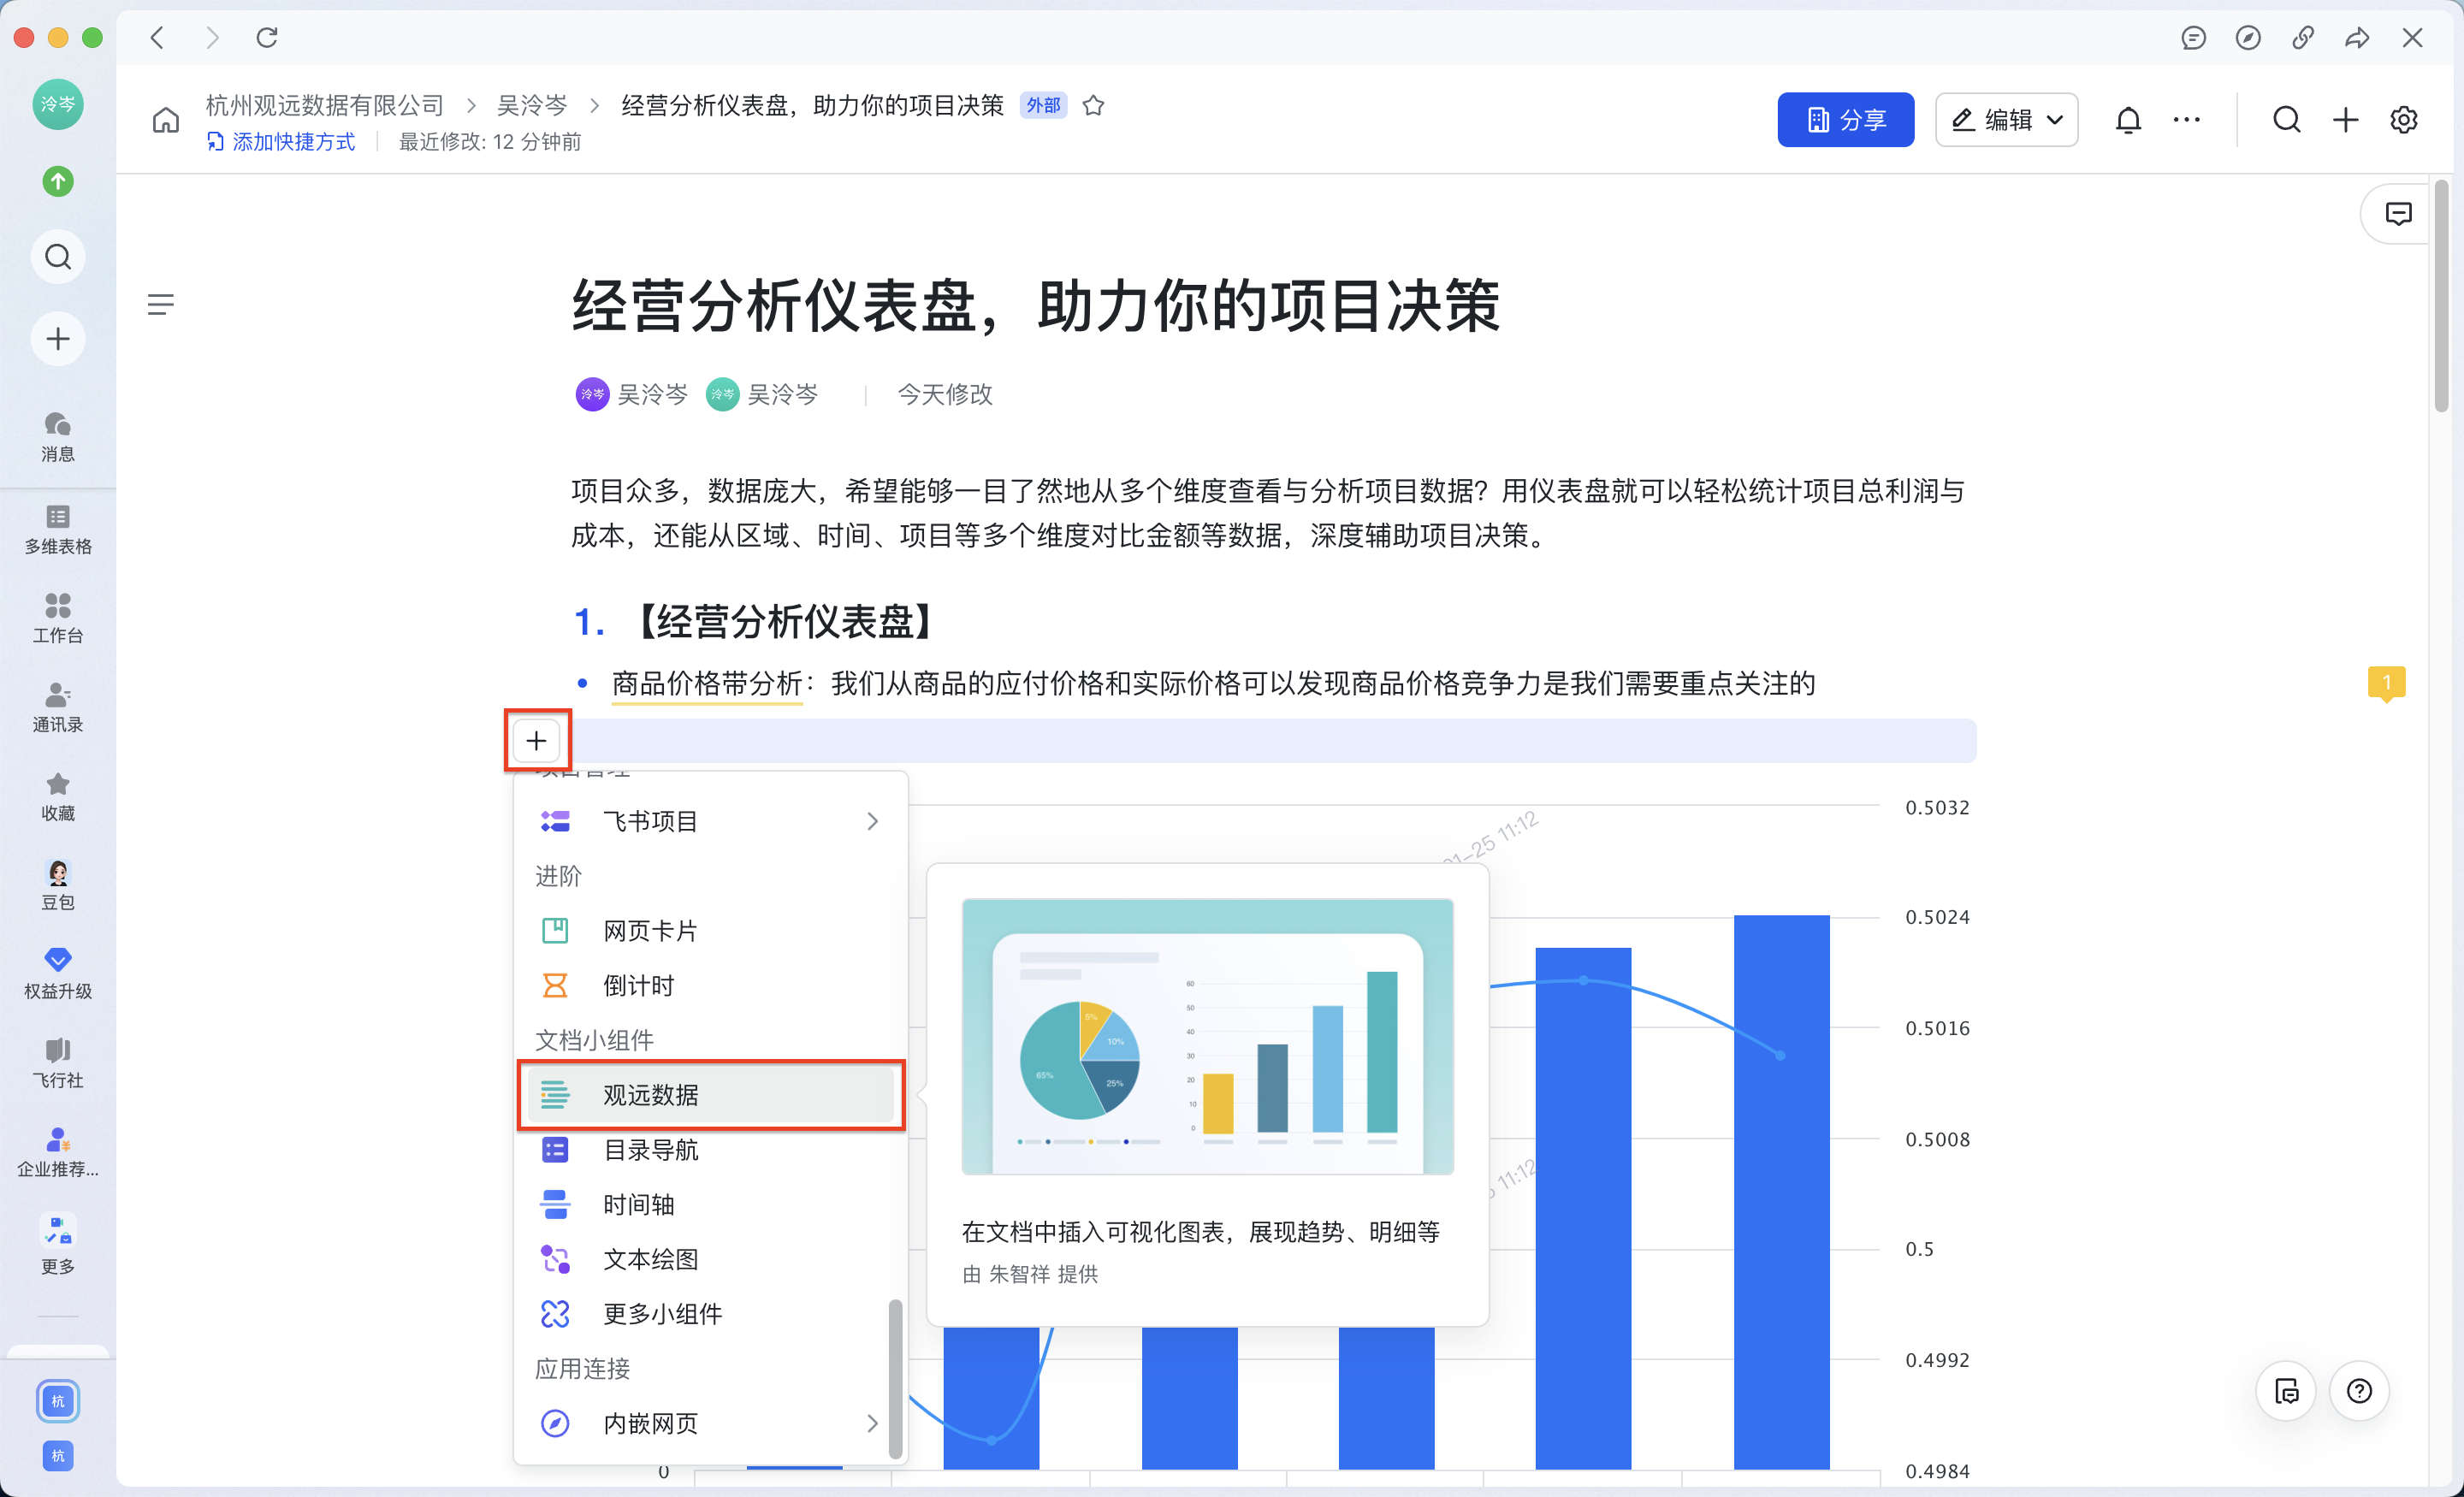2464x1497 pixels.
Task: Open 工作台 in the sidebar
Action: click(x=58, y=618)
